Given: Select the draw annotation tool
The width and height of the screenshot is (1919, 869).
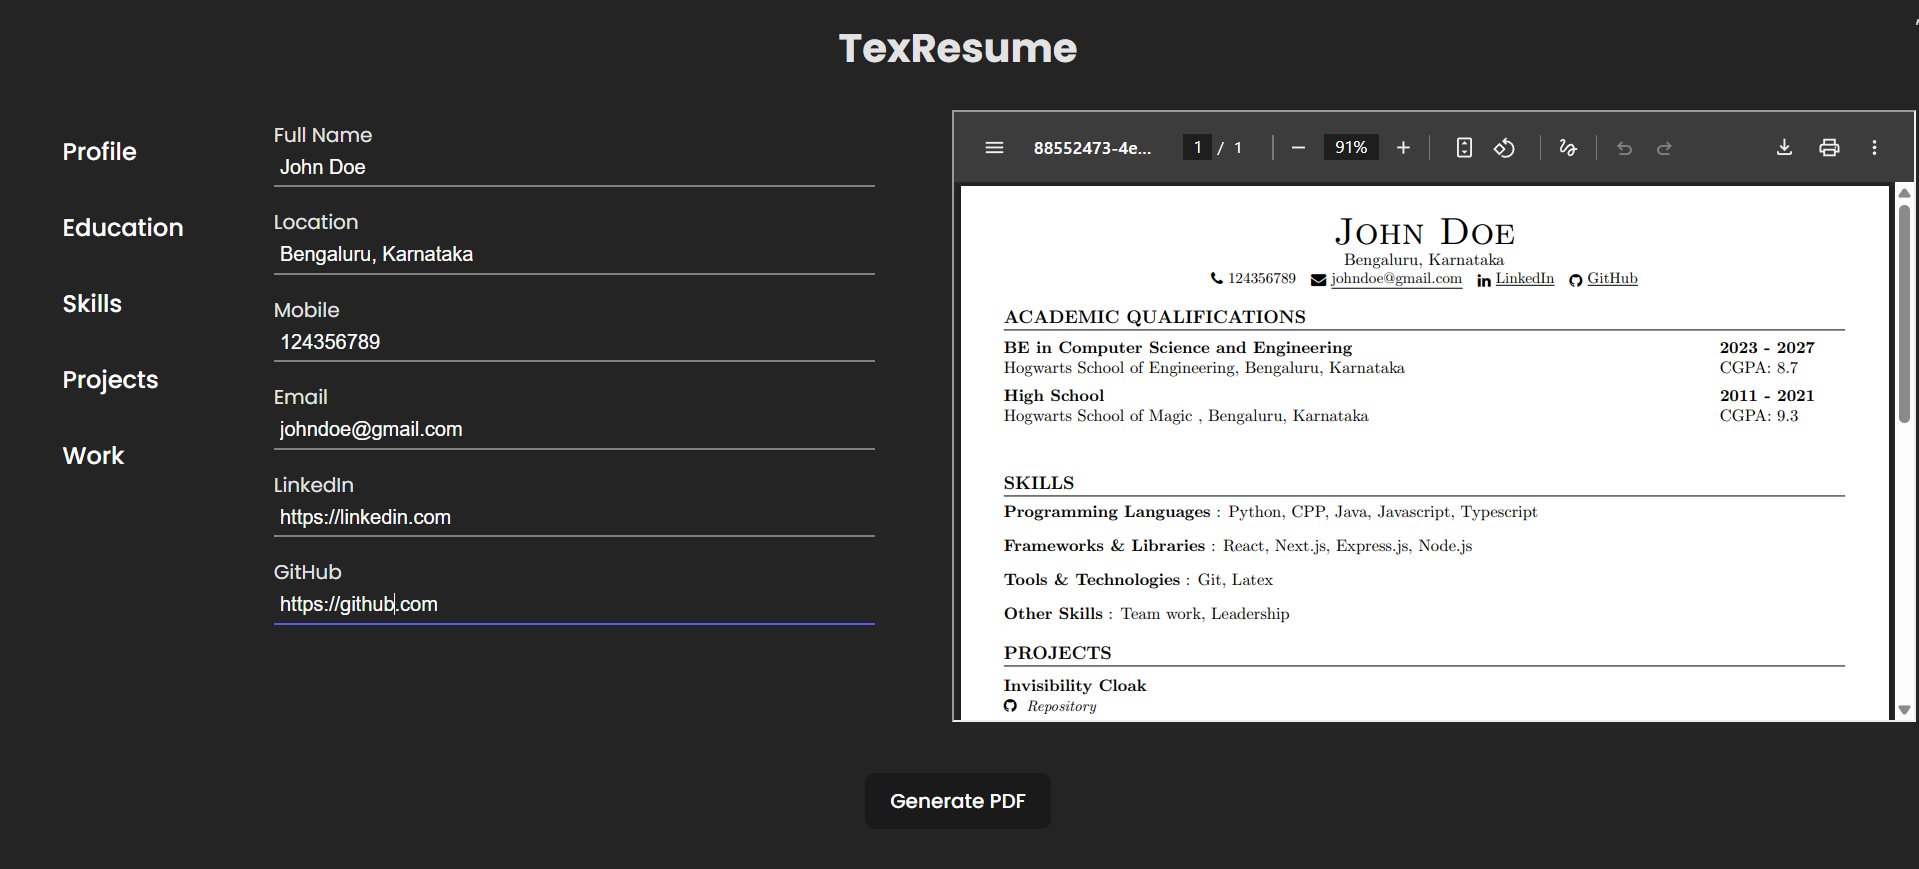Looking at the screenshot, I should pyautogui.click(x=1568, y=148).
